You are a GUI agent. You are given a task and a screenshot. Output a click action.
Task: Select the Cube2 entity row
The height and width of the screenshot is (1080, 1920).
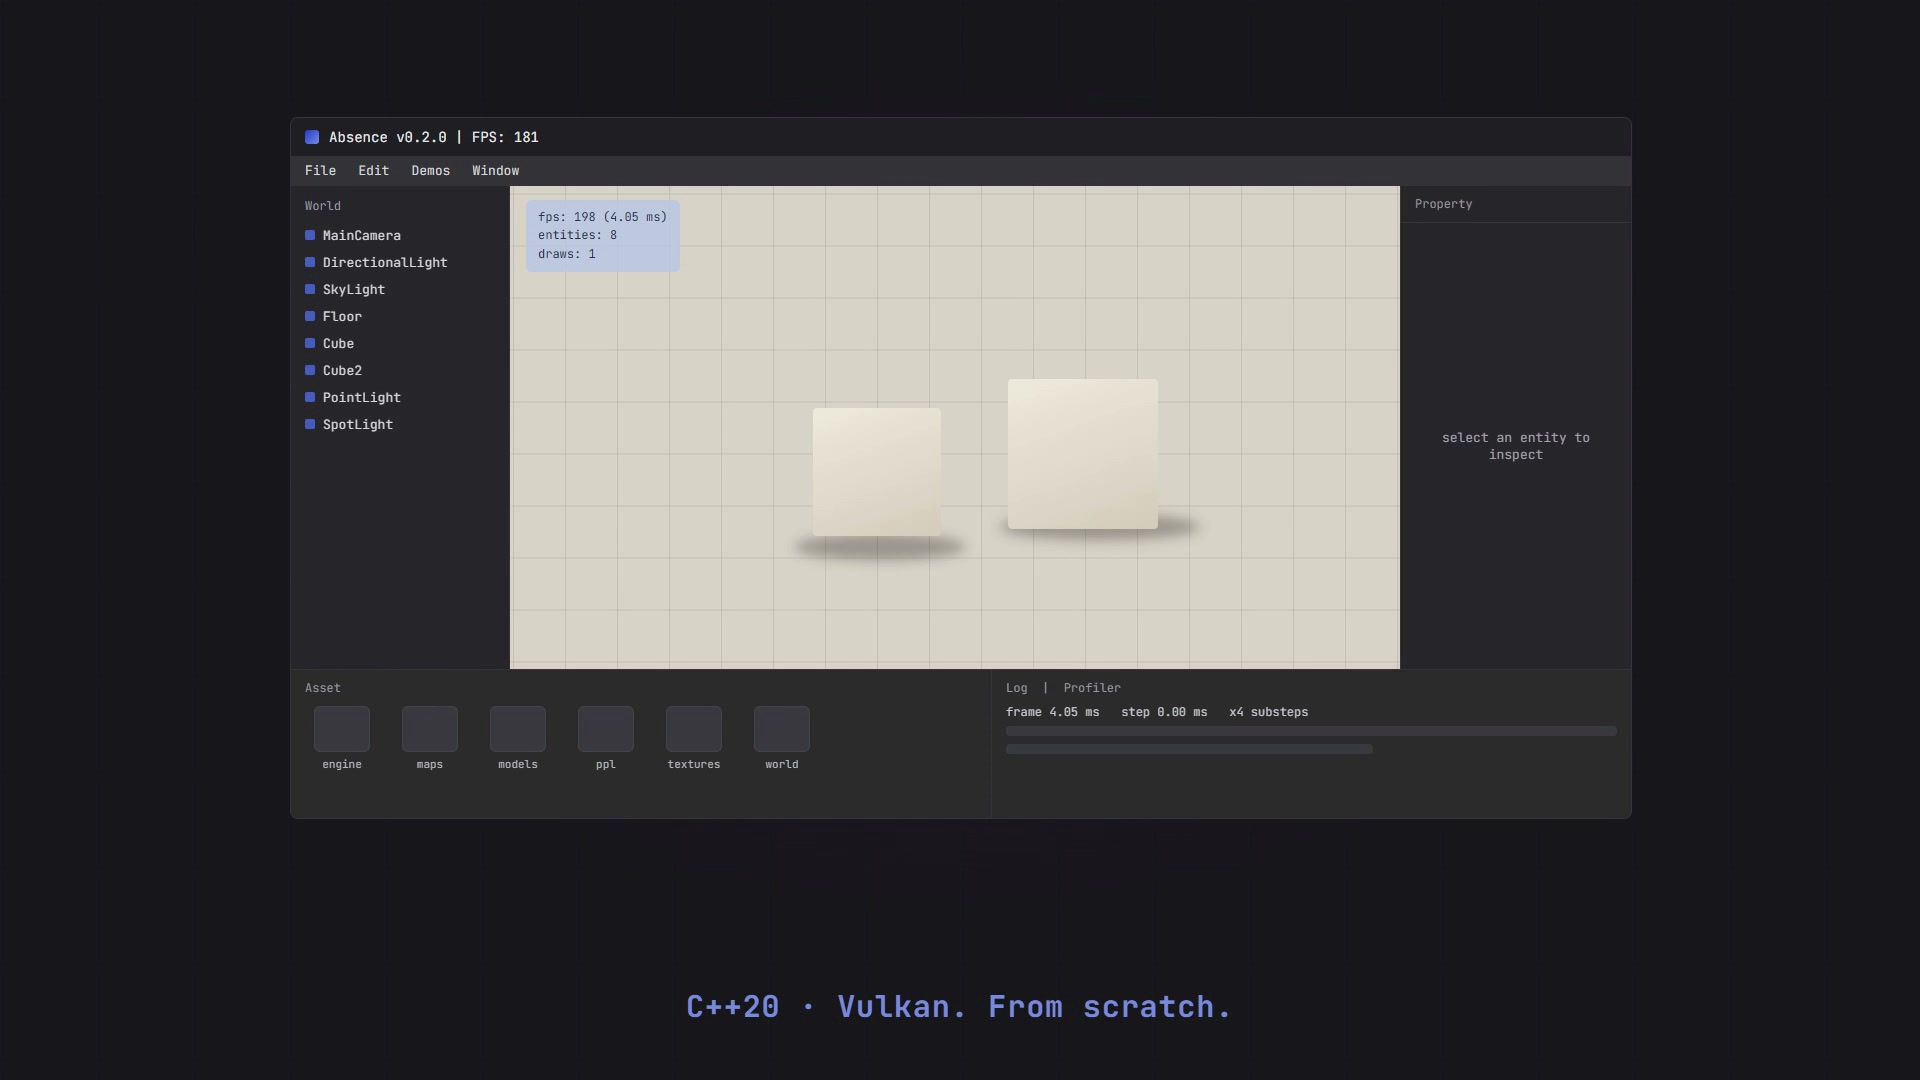[400, 371]
